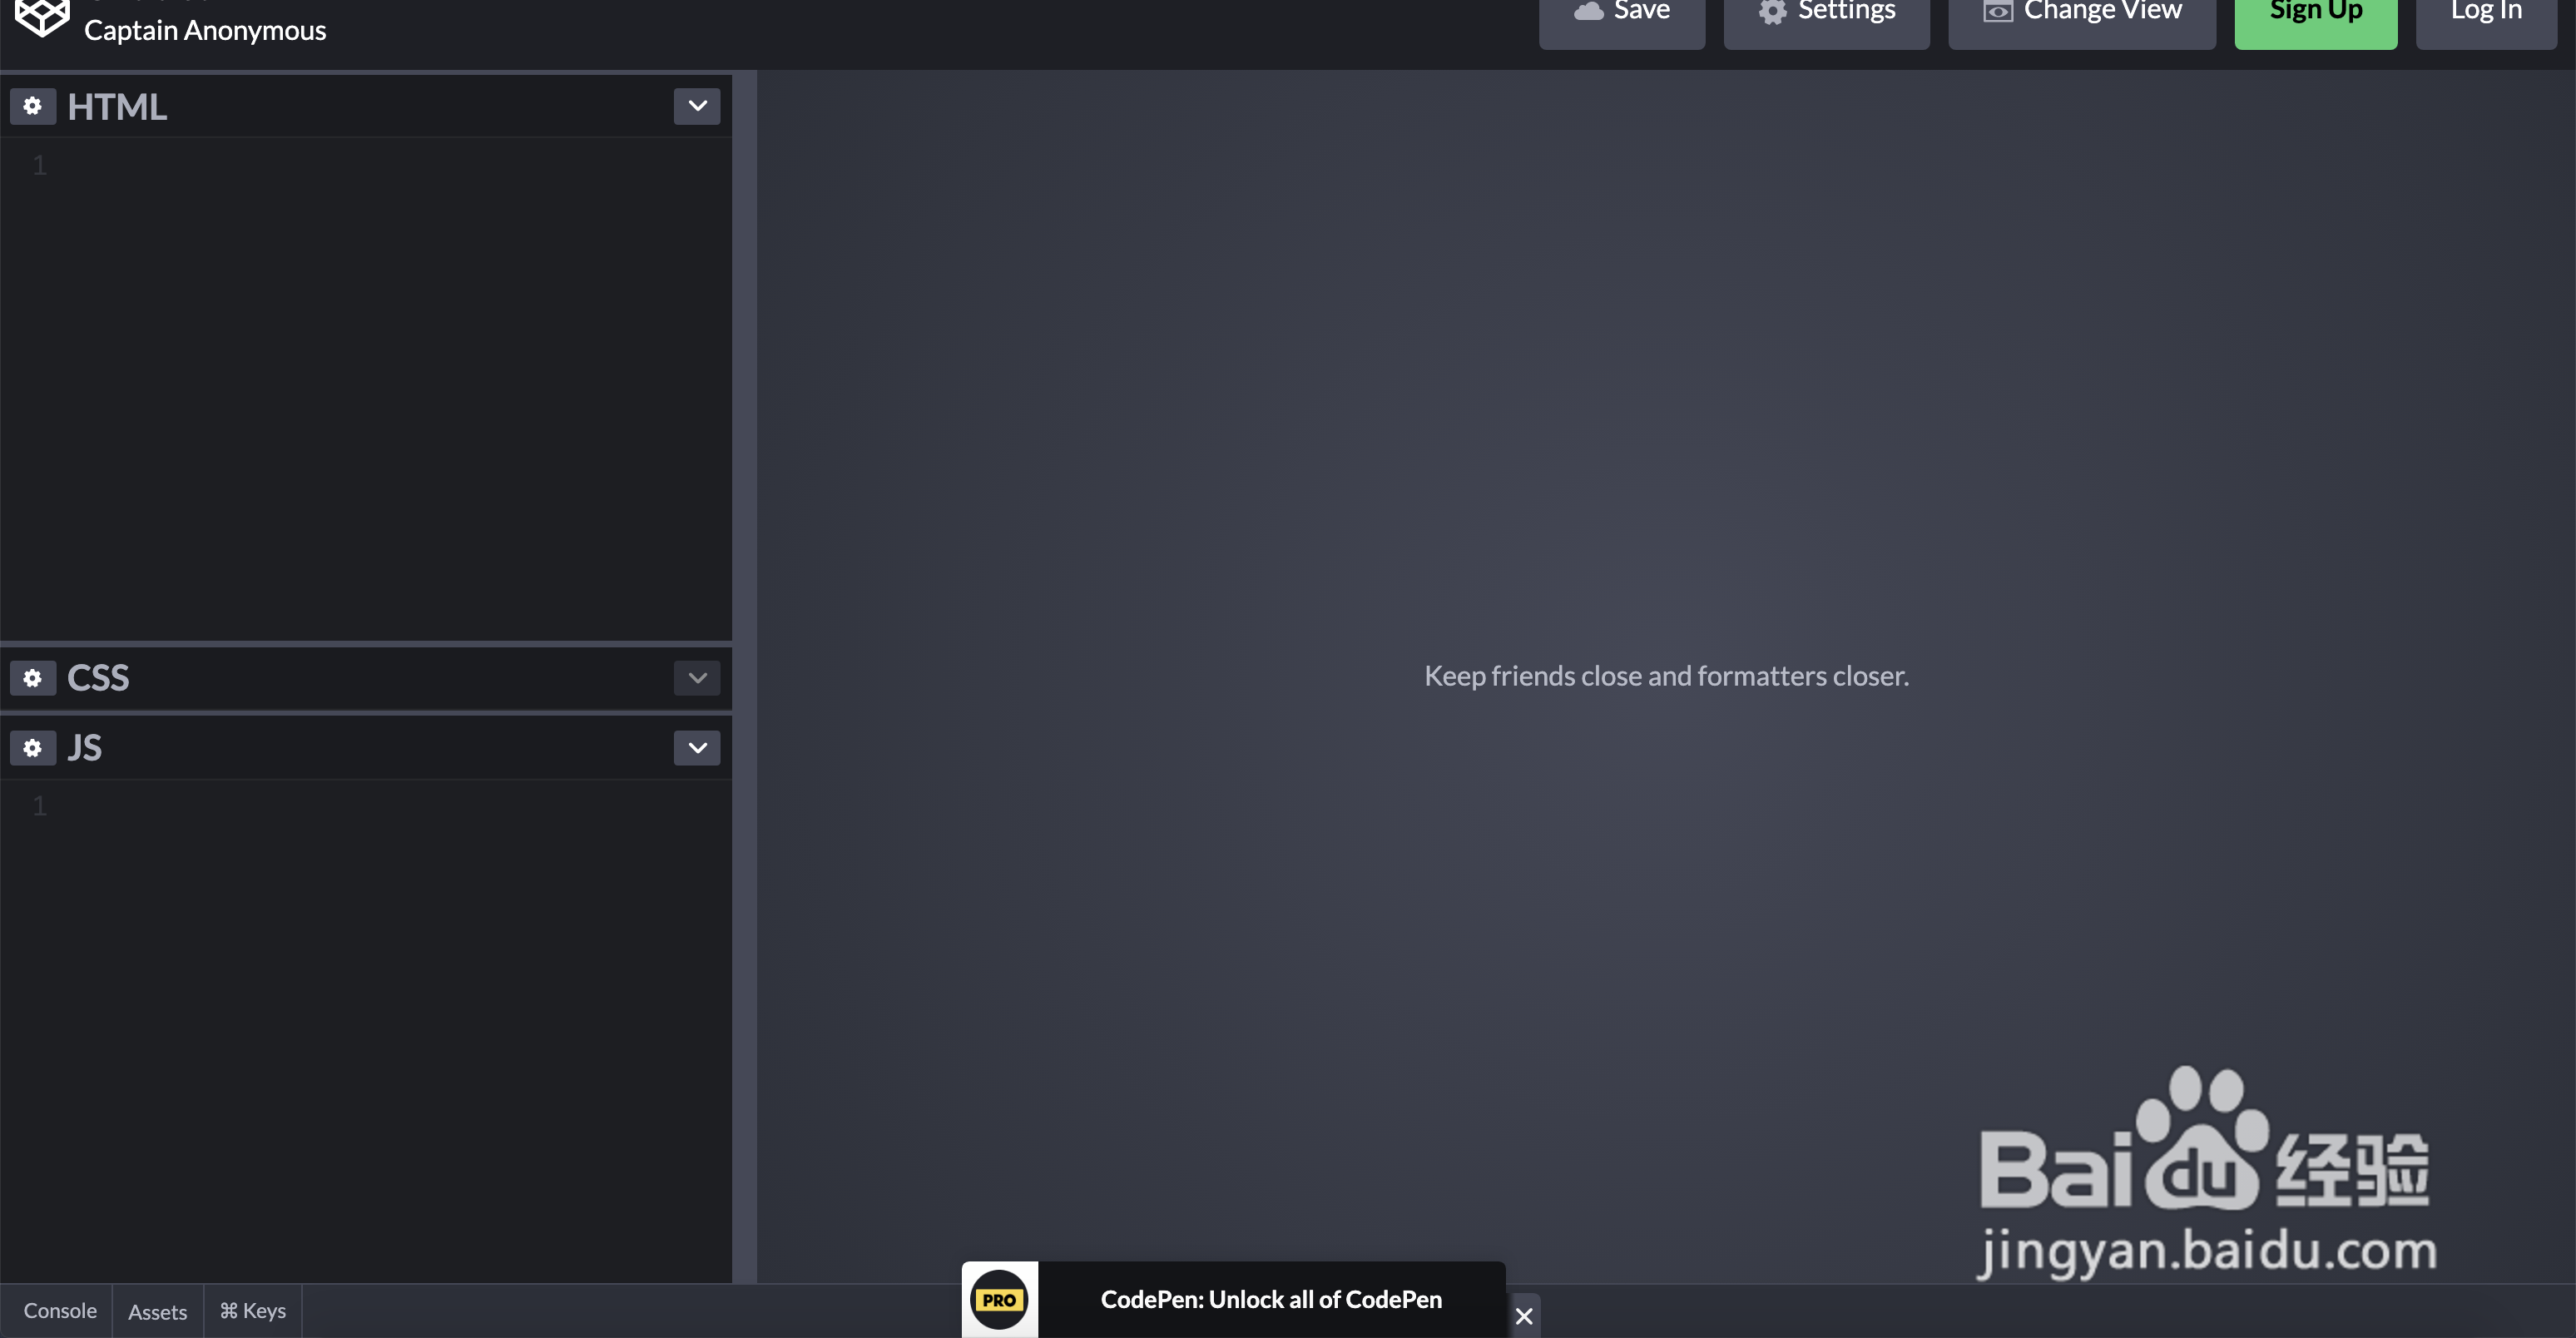Expand the HTML panel dropdown chevron
Screen dimensions: 2576x1338
coord(697,106)
